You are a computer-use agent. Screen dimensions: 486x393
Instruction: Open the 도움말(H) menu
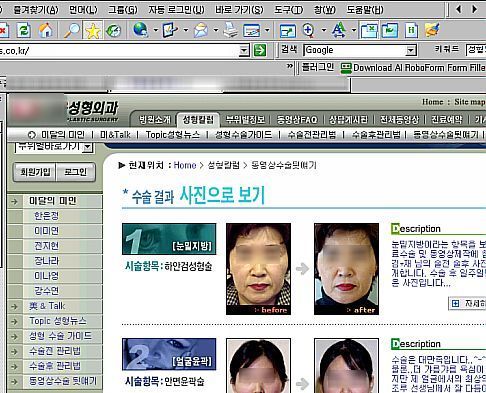365,10
